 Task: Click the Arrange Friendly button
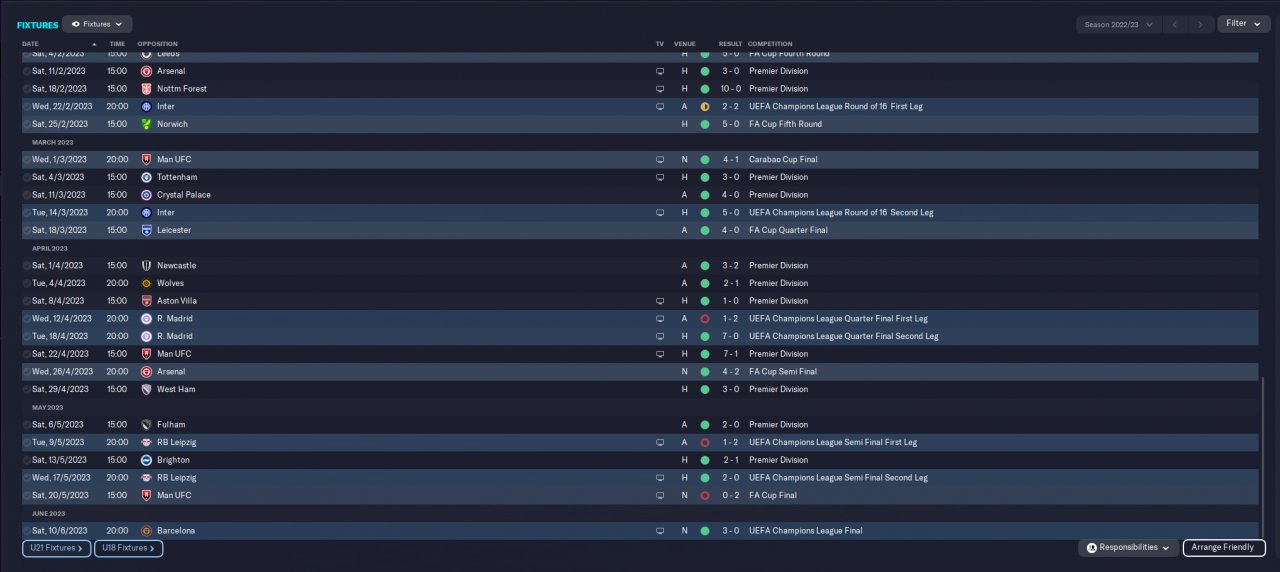pos(1224,548)
